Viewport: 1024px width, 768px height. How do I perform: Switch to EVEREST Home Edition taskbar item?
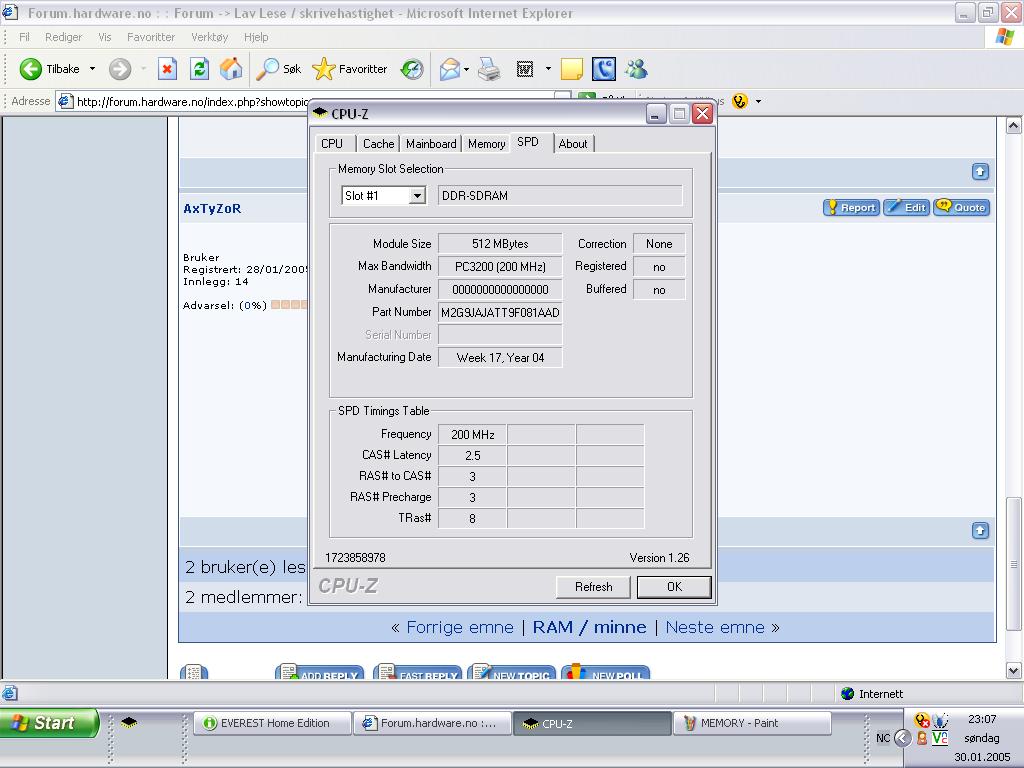[x=272, y=723]
